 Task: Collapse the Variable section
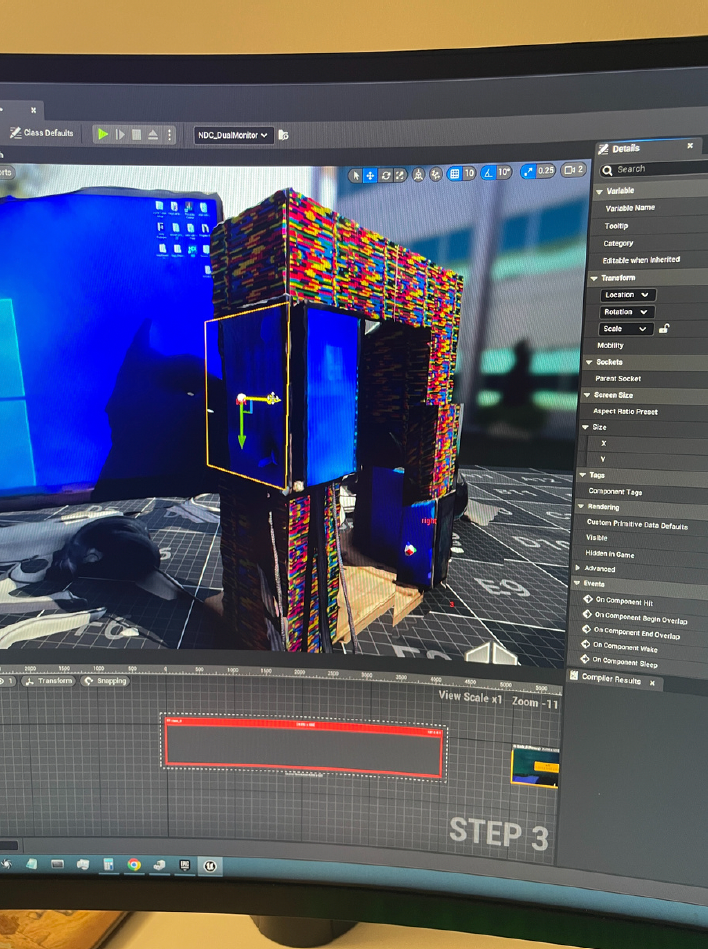600,191
